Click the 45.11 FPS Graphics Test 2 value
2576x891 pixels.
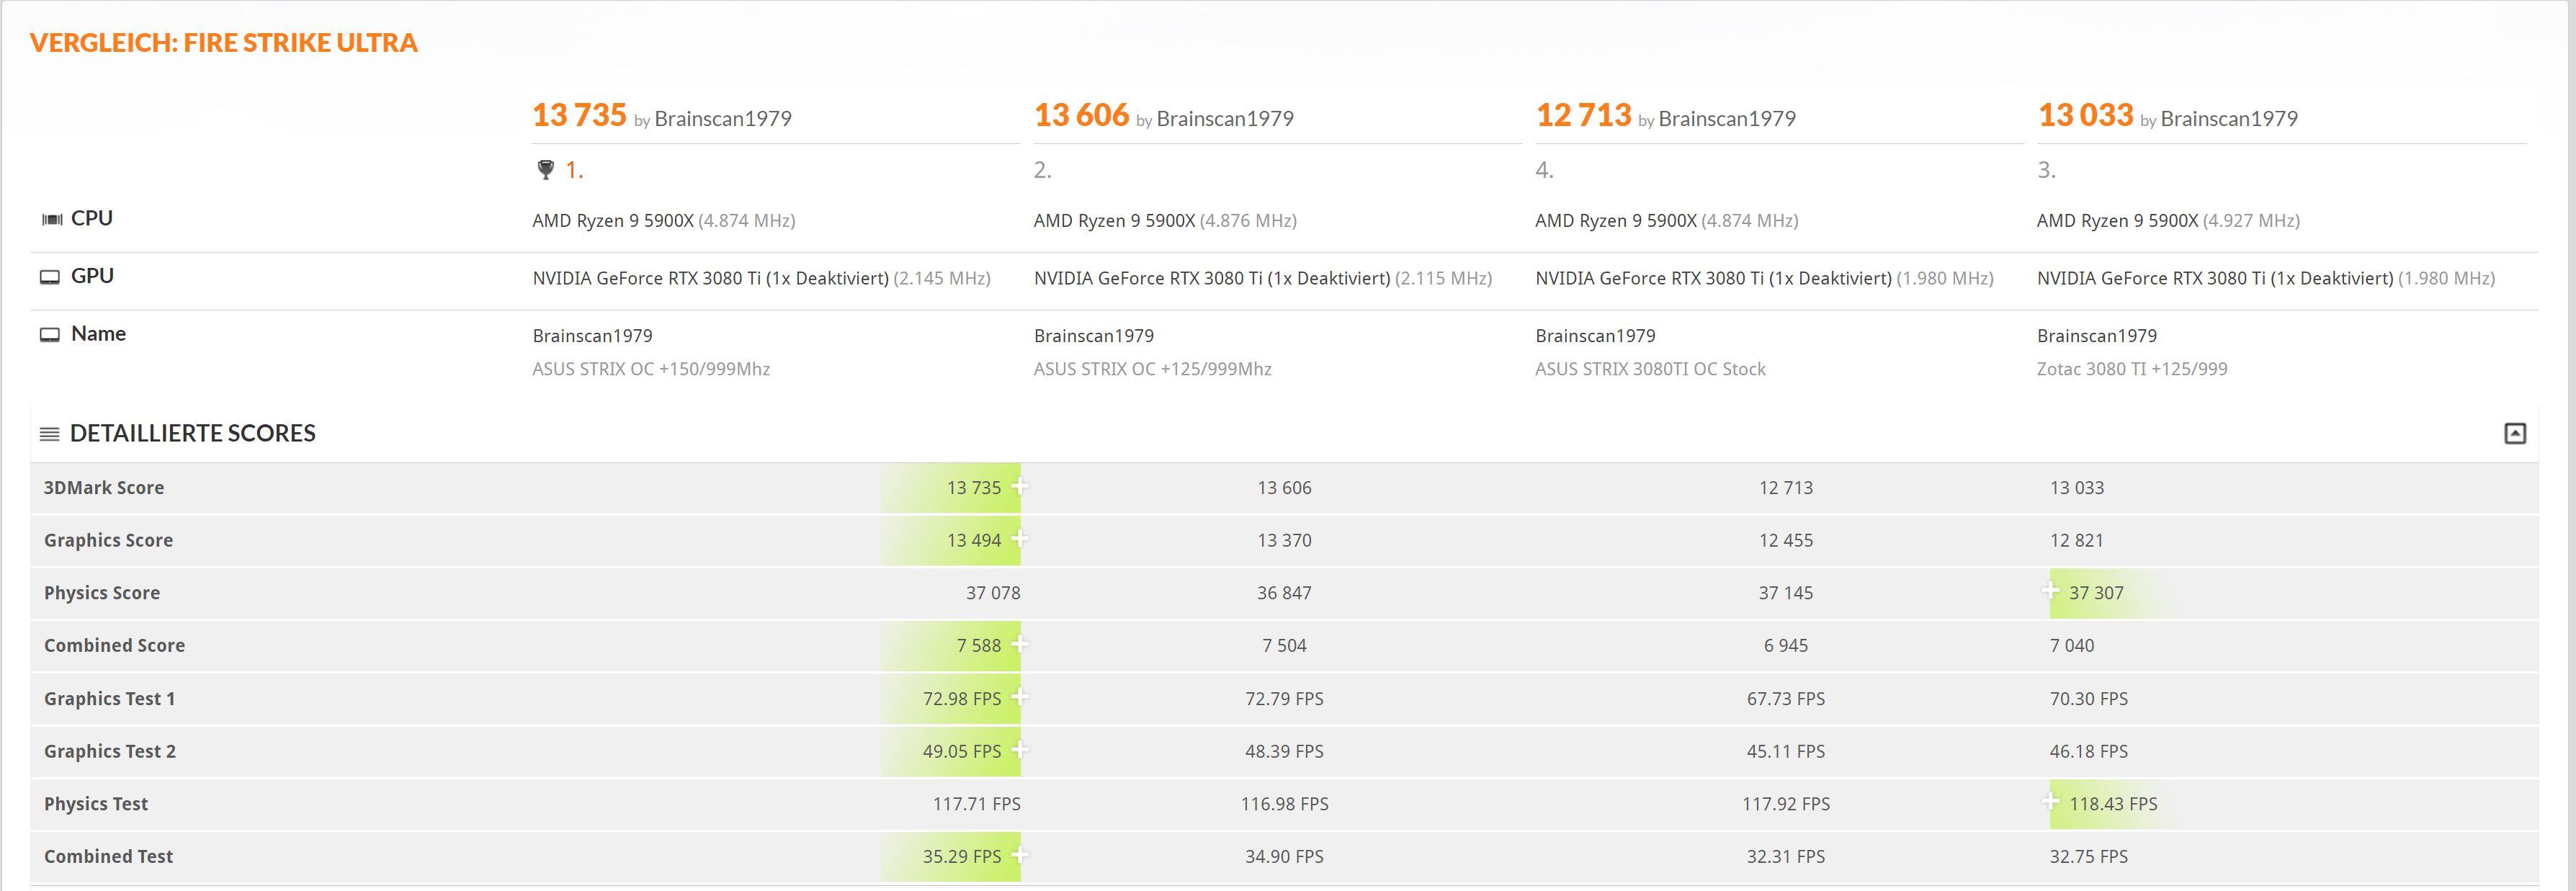[x=1786, y=752]
